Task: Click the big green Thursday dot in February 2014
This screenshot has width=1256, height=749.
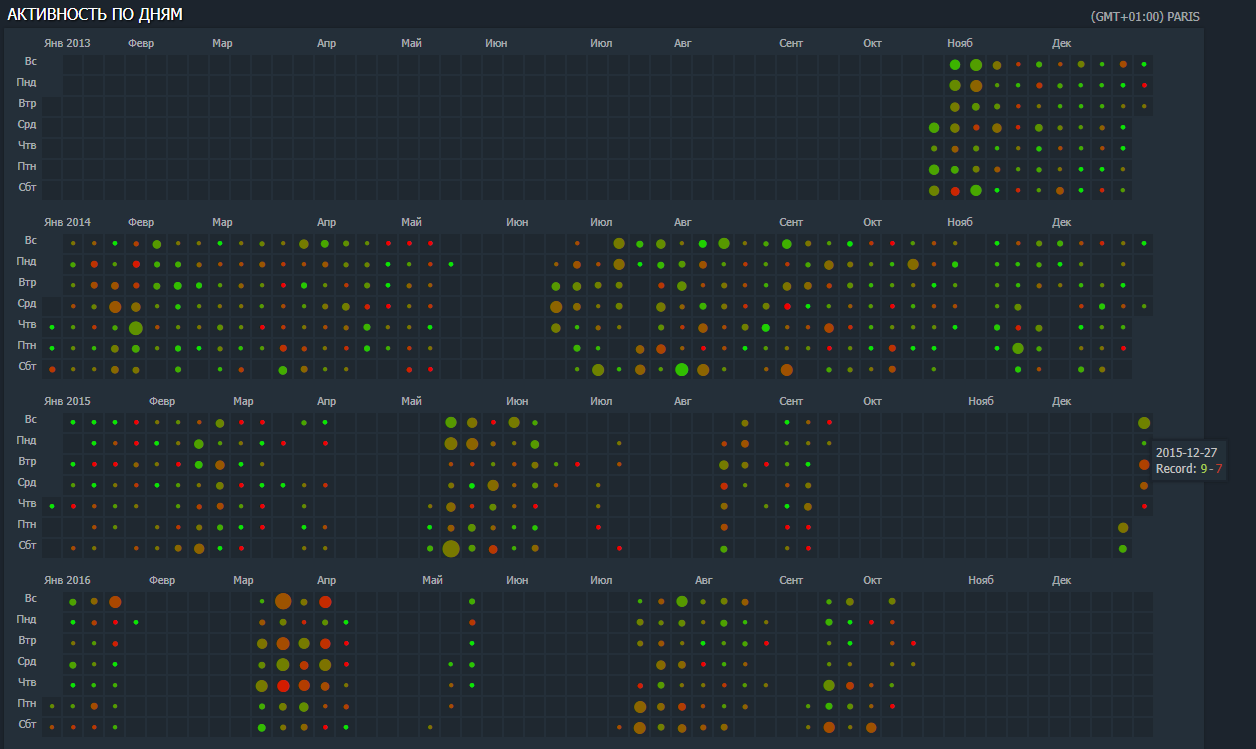Action: tap(136, 327)
